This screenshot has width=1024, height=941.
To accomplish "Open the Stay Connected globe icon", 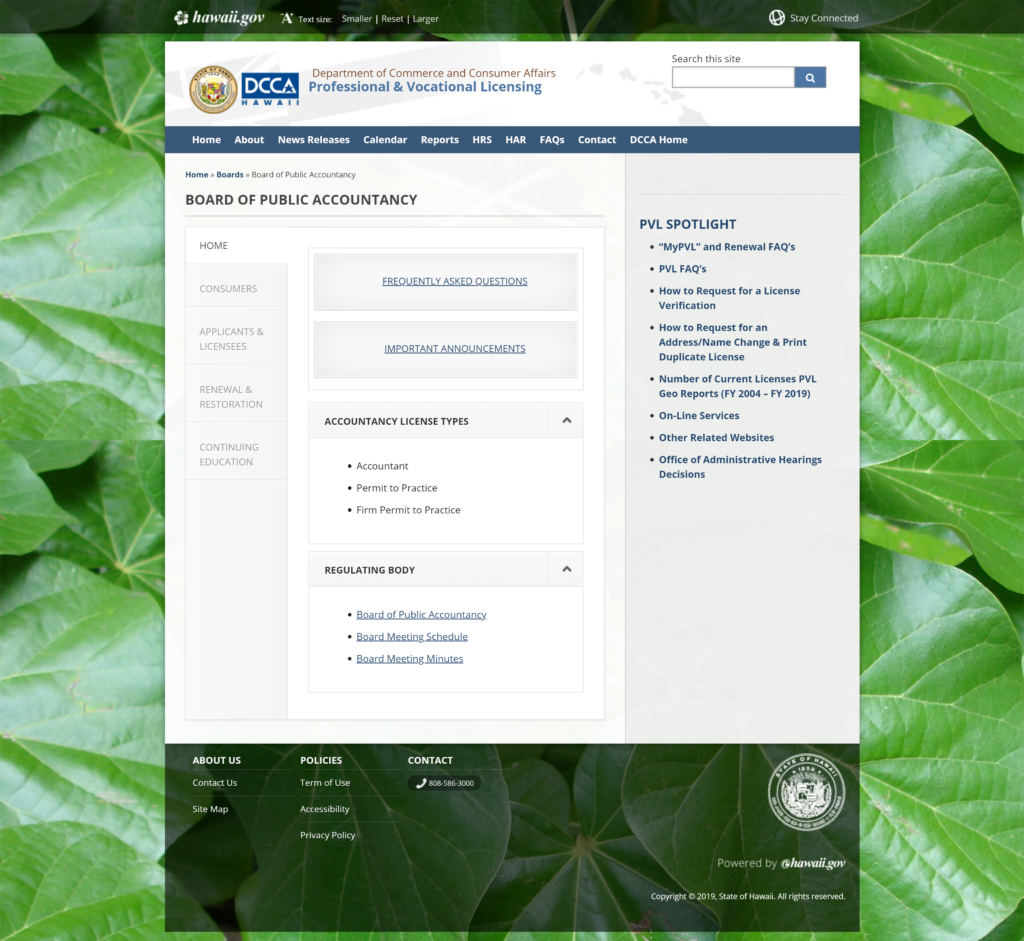I will click(x=777, y=17).
